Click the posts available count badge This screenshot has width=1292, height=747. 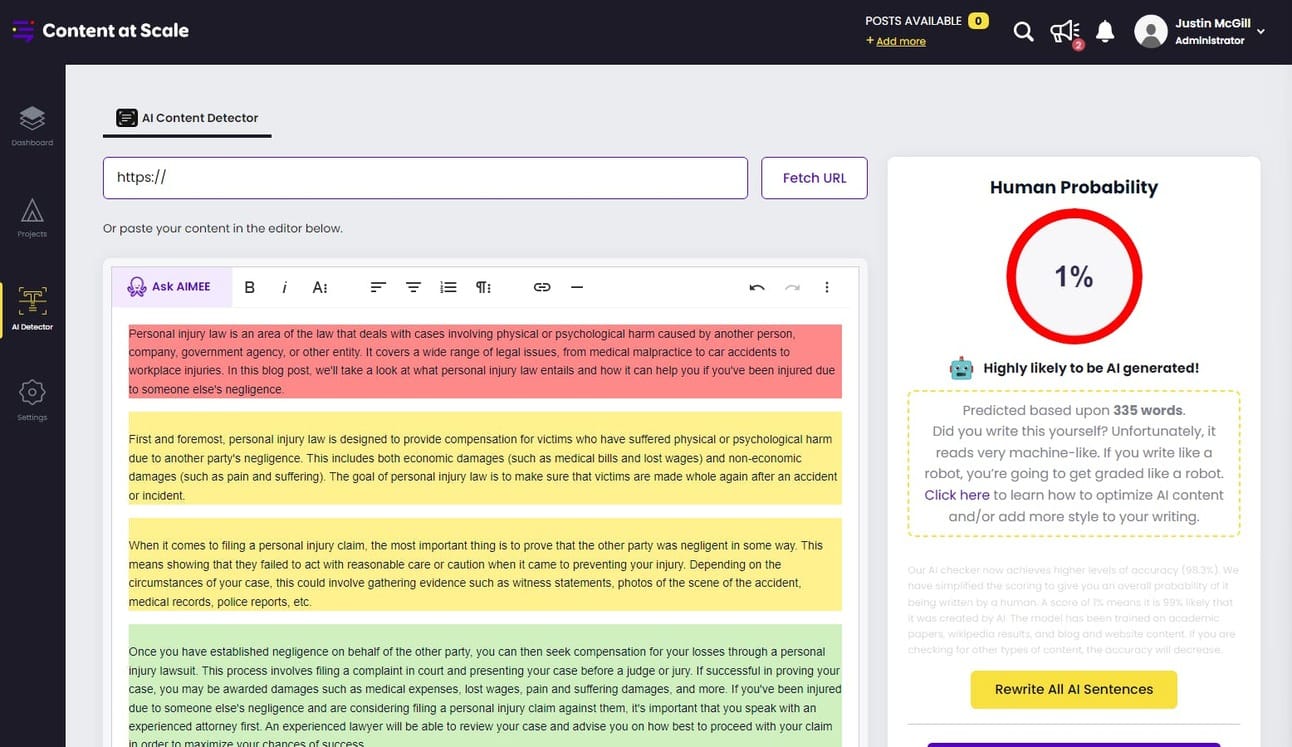pos(978,20)
